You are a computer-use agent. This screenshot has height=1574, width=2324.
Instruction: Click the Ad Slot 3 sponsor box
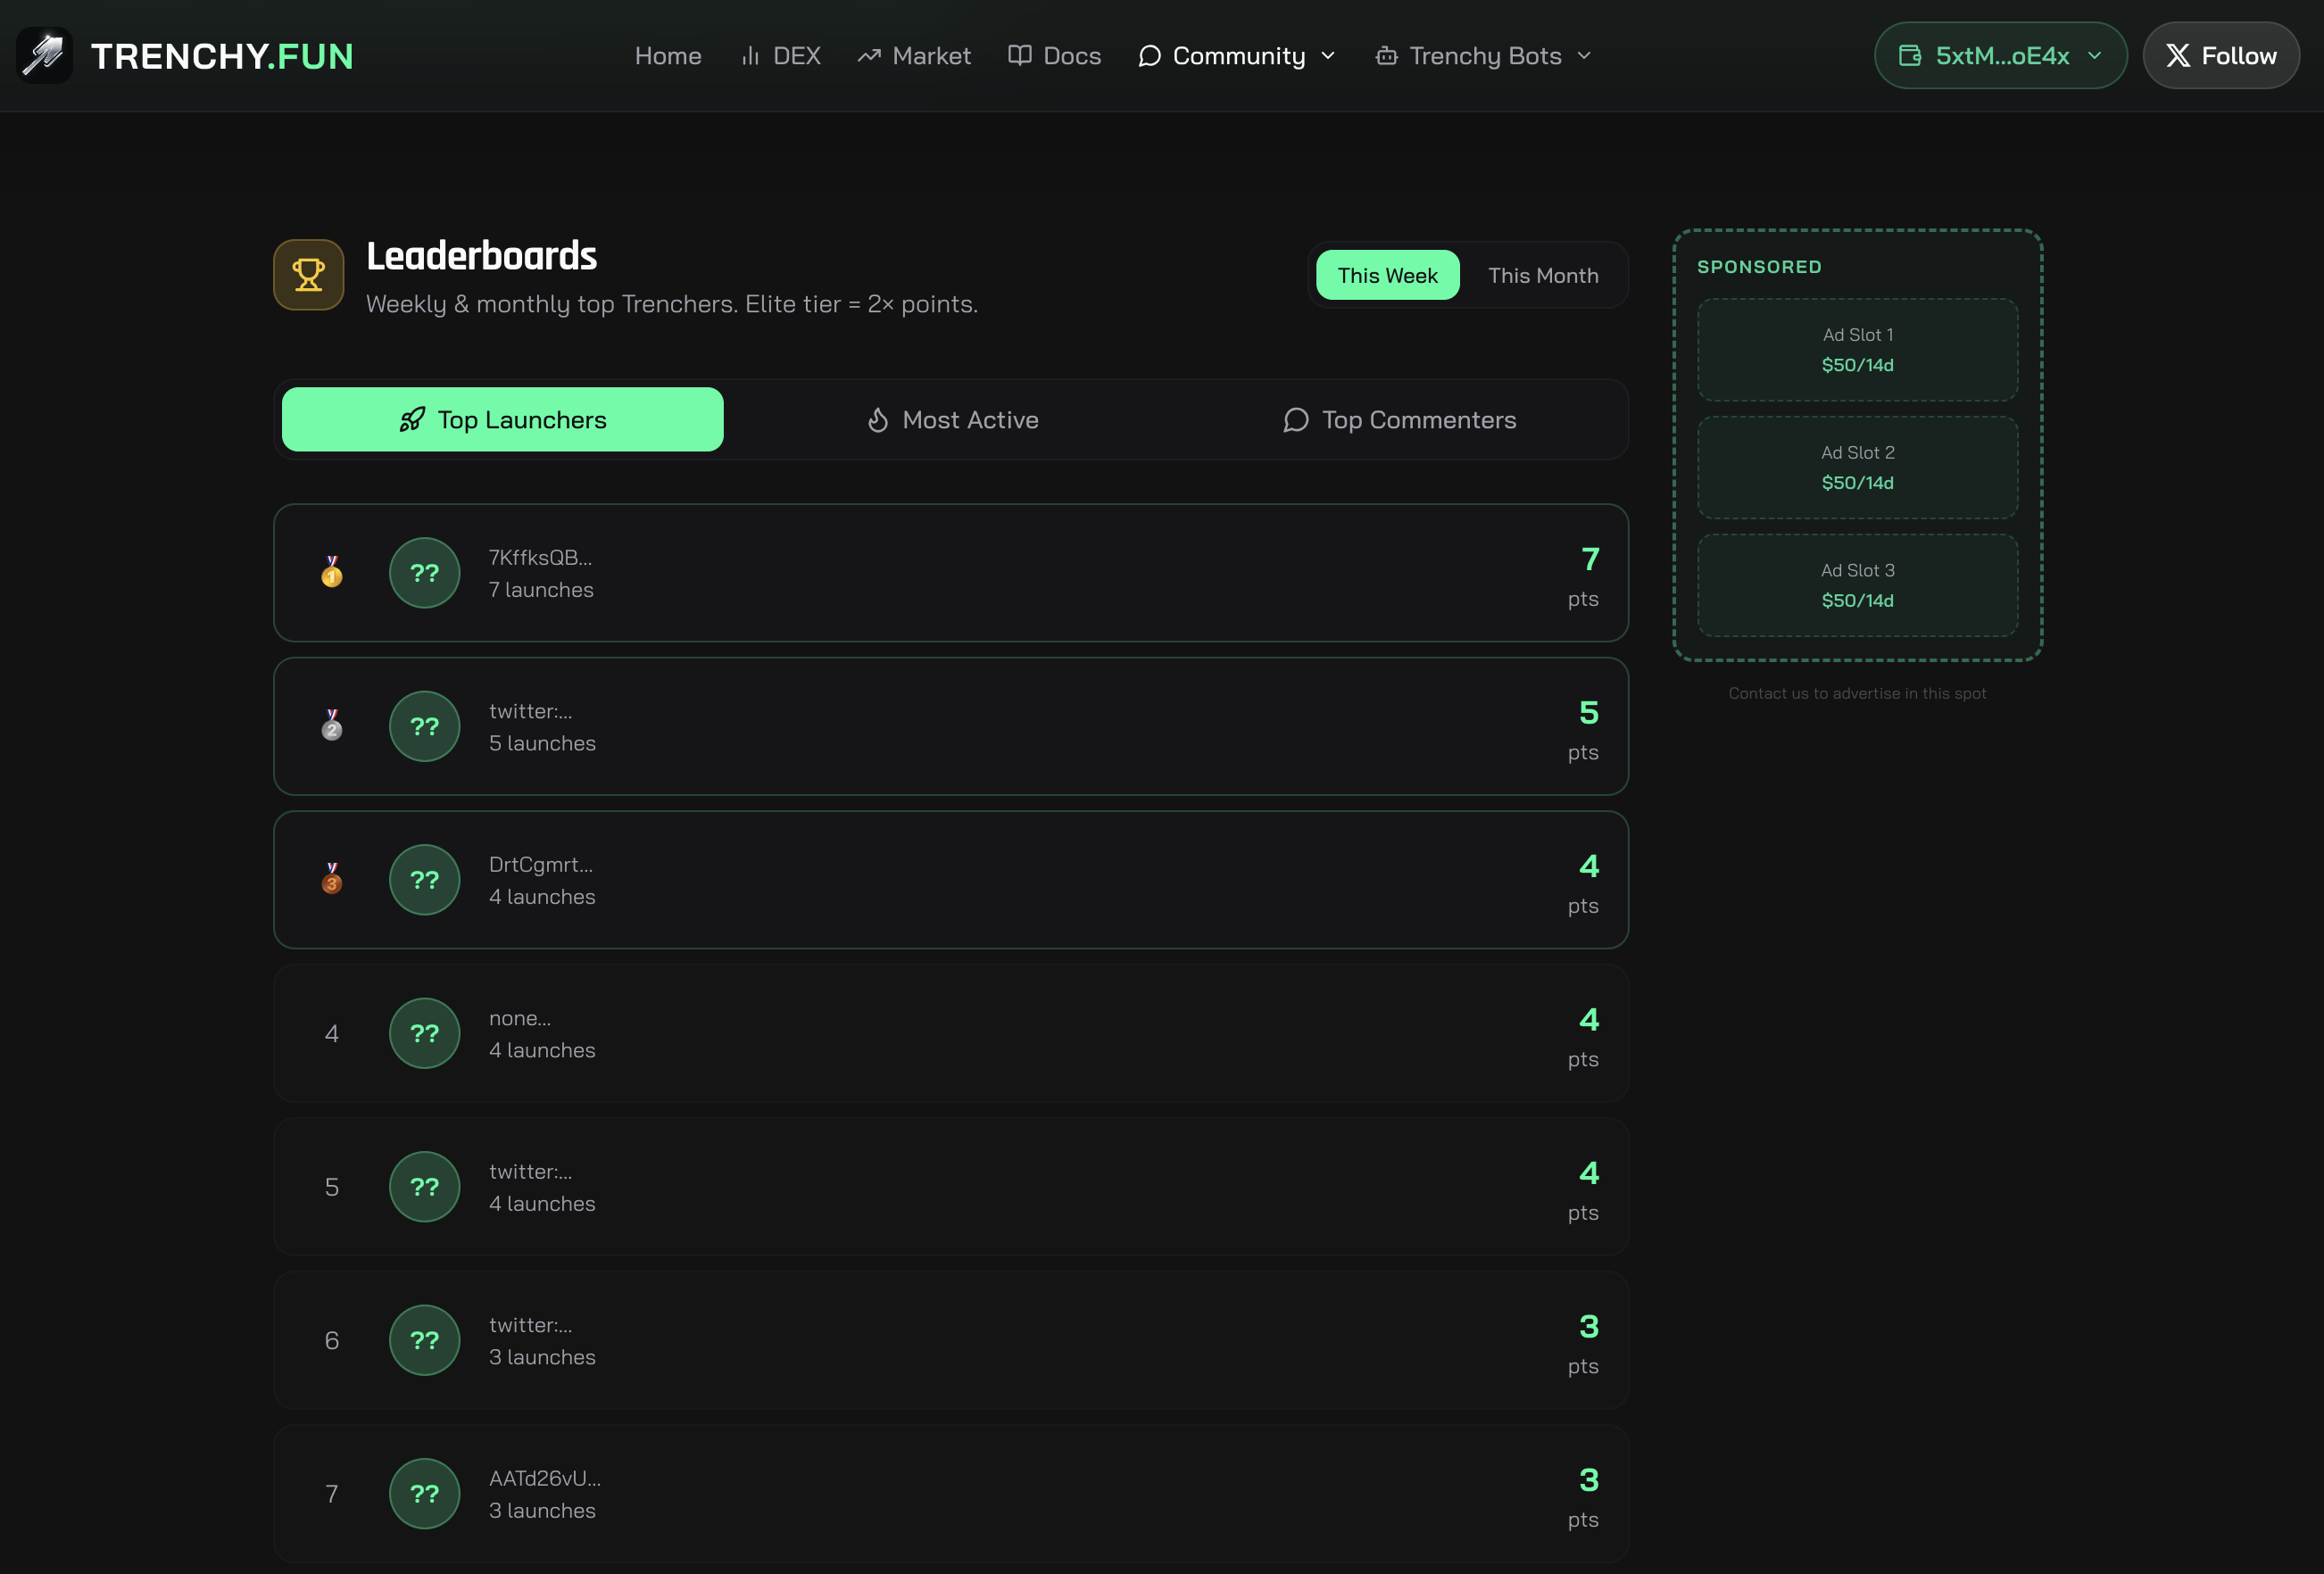coord(1858,585)
